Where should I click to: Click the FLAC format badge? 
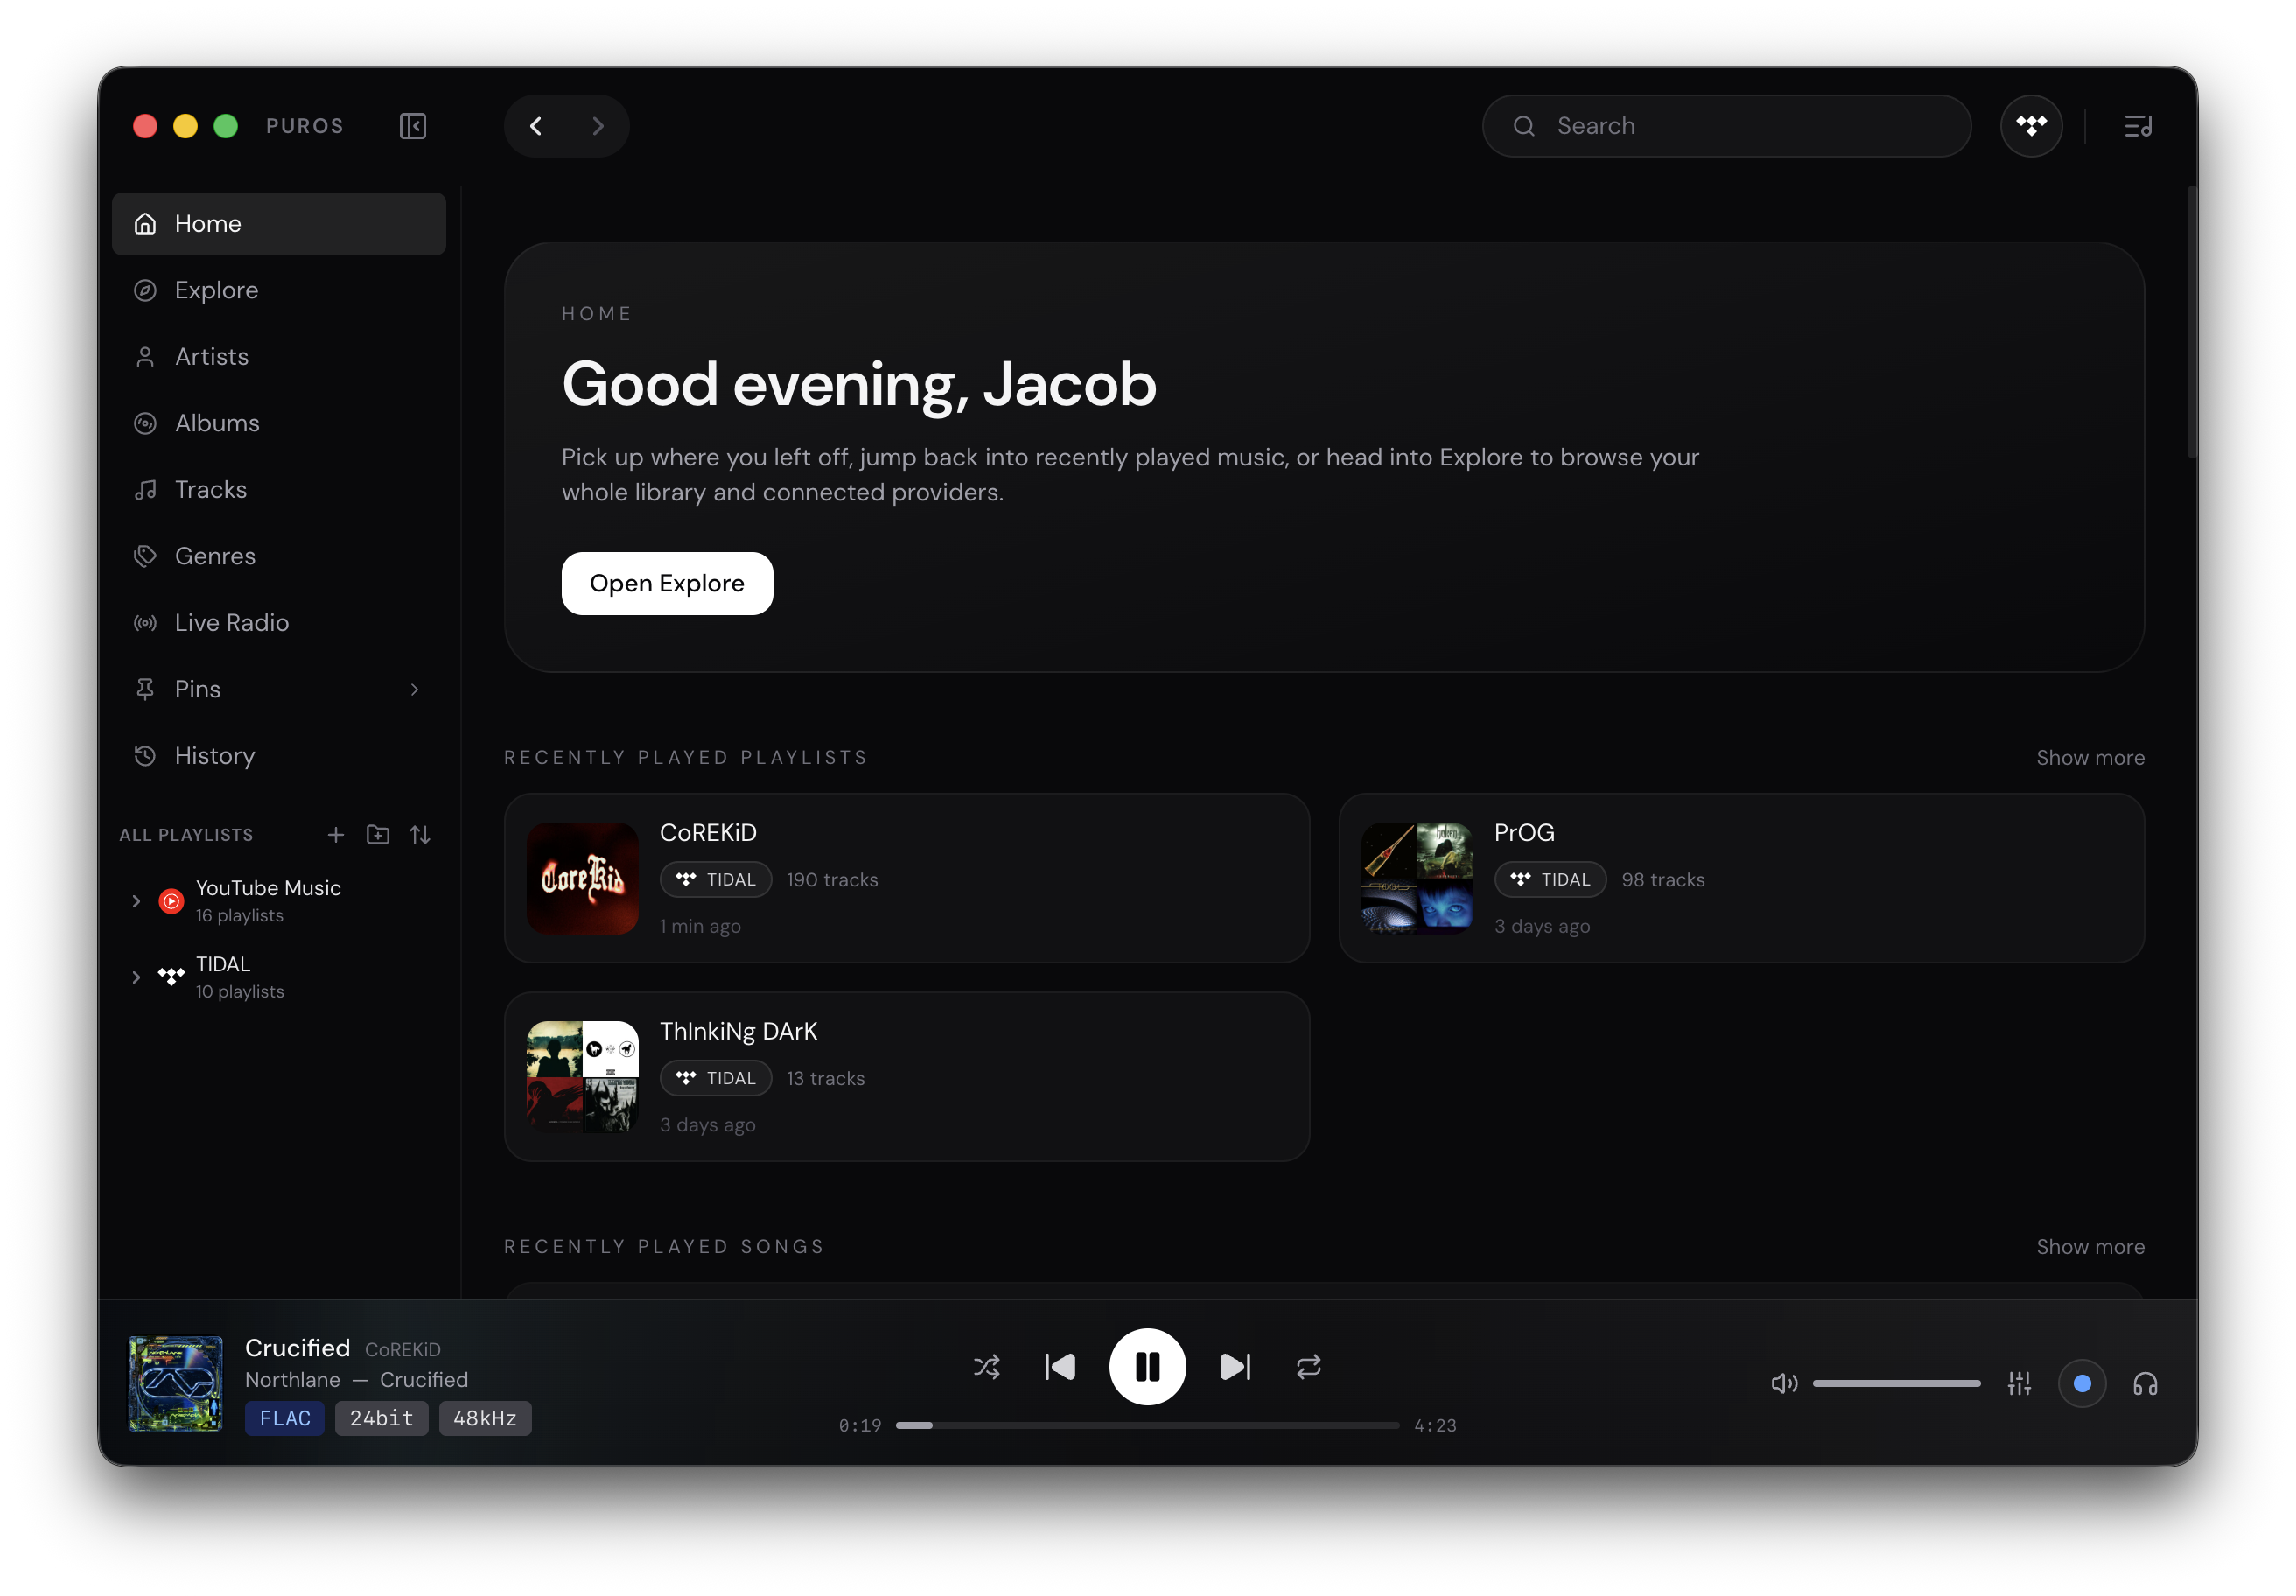point(285,1418)
